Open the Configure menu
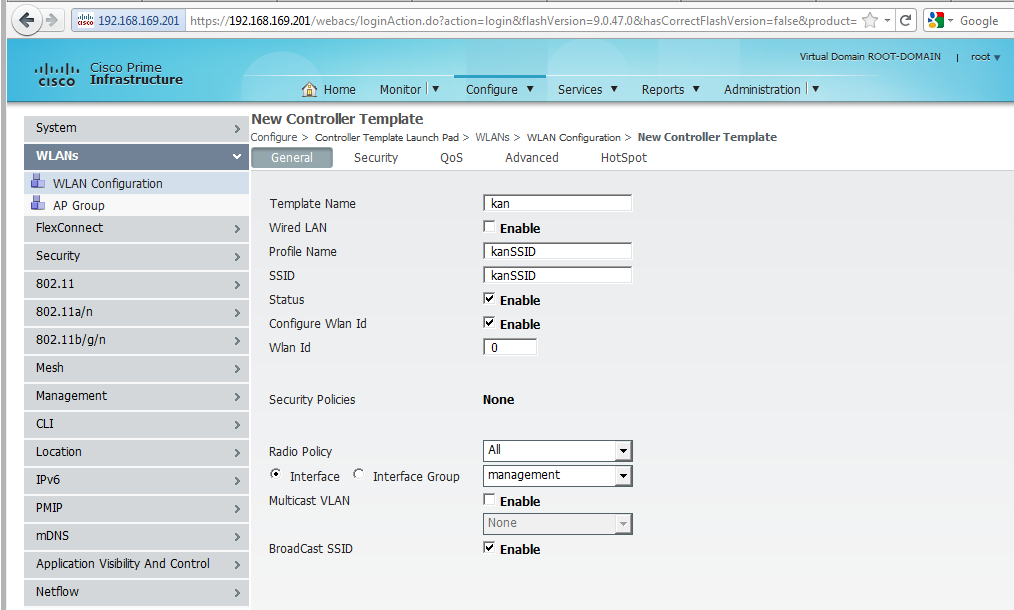The width and height of the screenshot is (1014, 610). pos(499,89)
